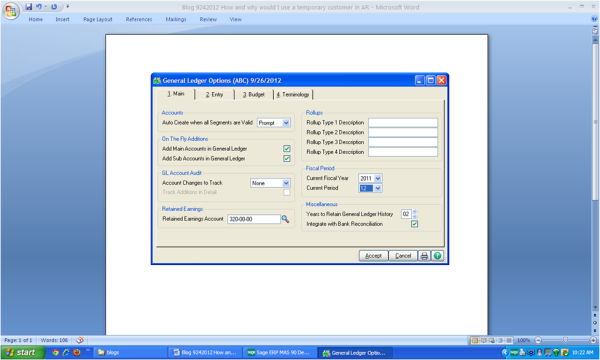Open the green Help icon in dialog
Screen dimensions: 600x360
437,256
